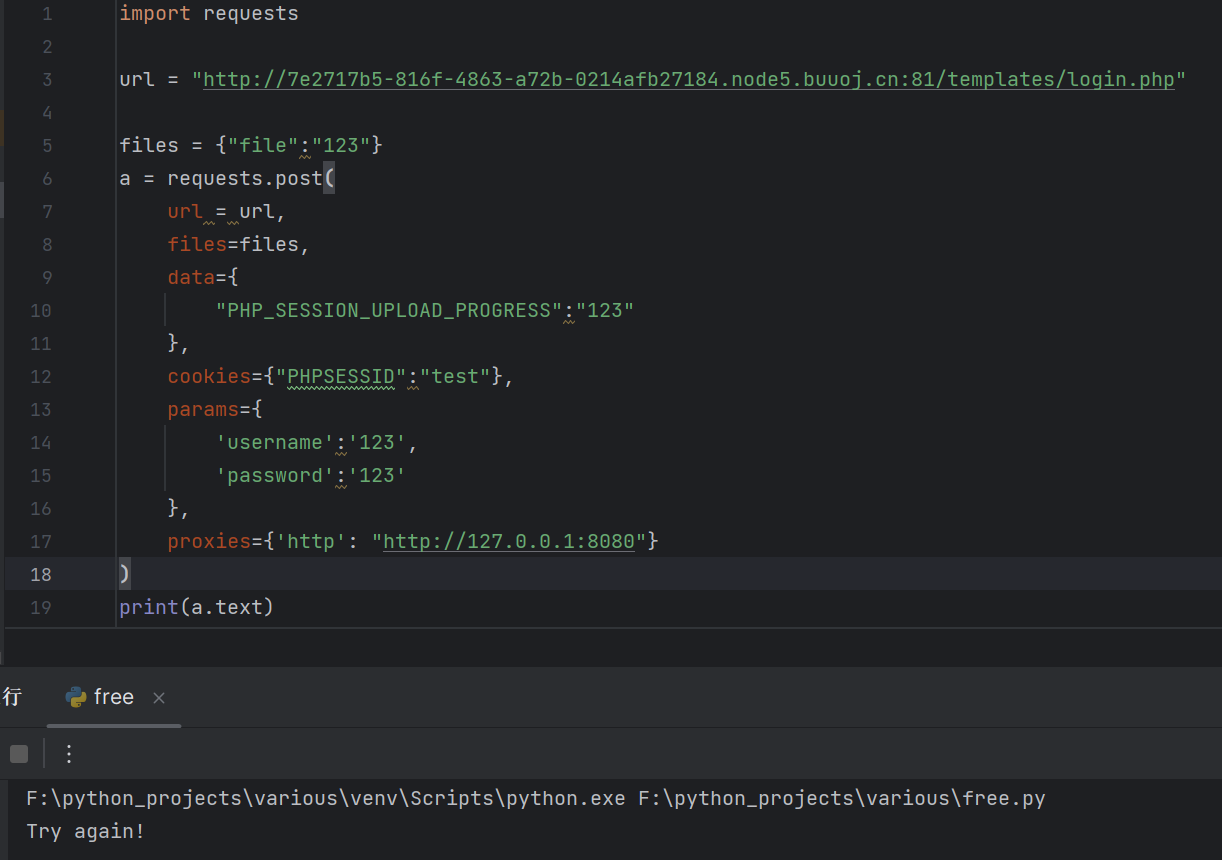Image resolution: width=1222 pixels, height=860 pixels.
Task: Click the closing parenthesis on line 18
Action: [124, 574]
